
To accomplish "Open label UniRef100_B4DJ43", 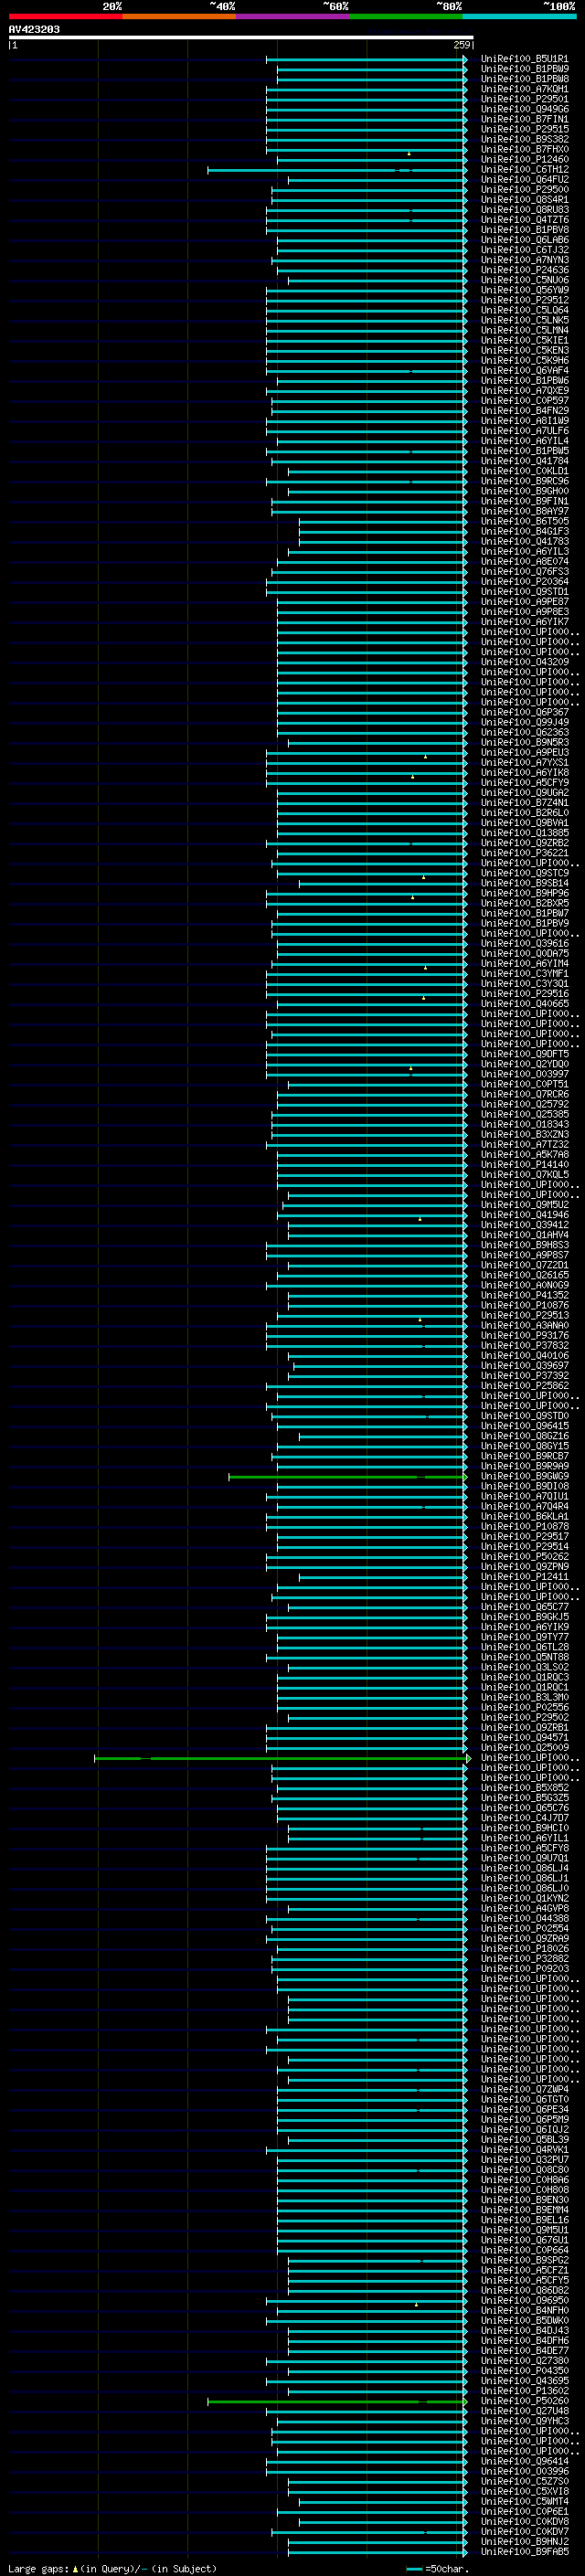I will (x=524, y=2330).
